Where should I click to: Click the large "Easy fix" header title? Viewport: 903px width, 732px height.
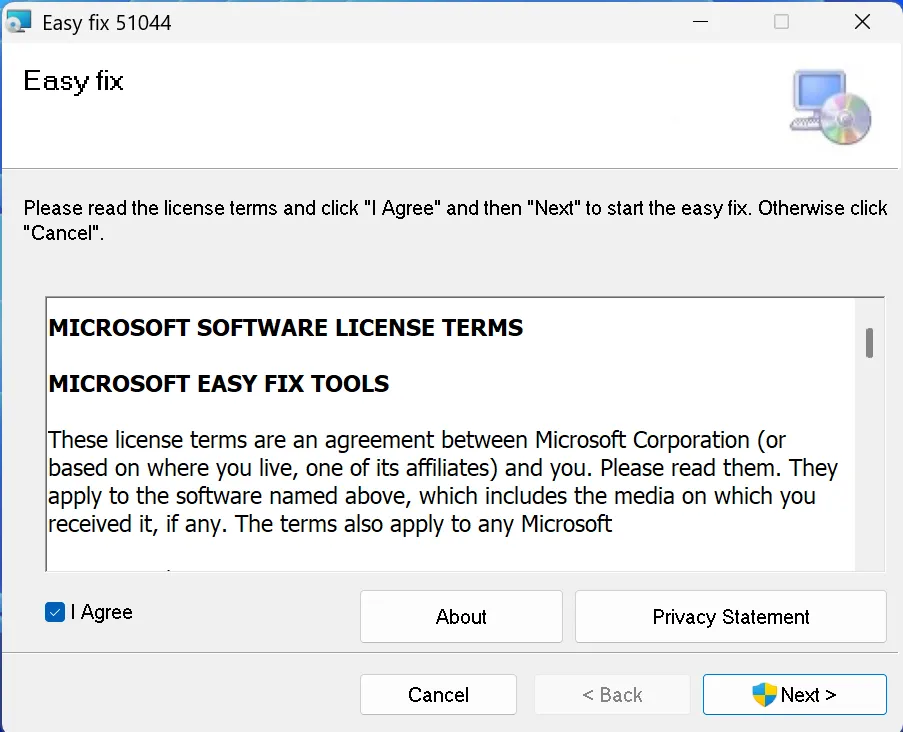[x=73, y=81]
